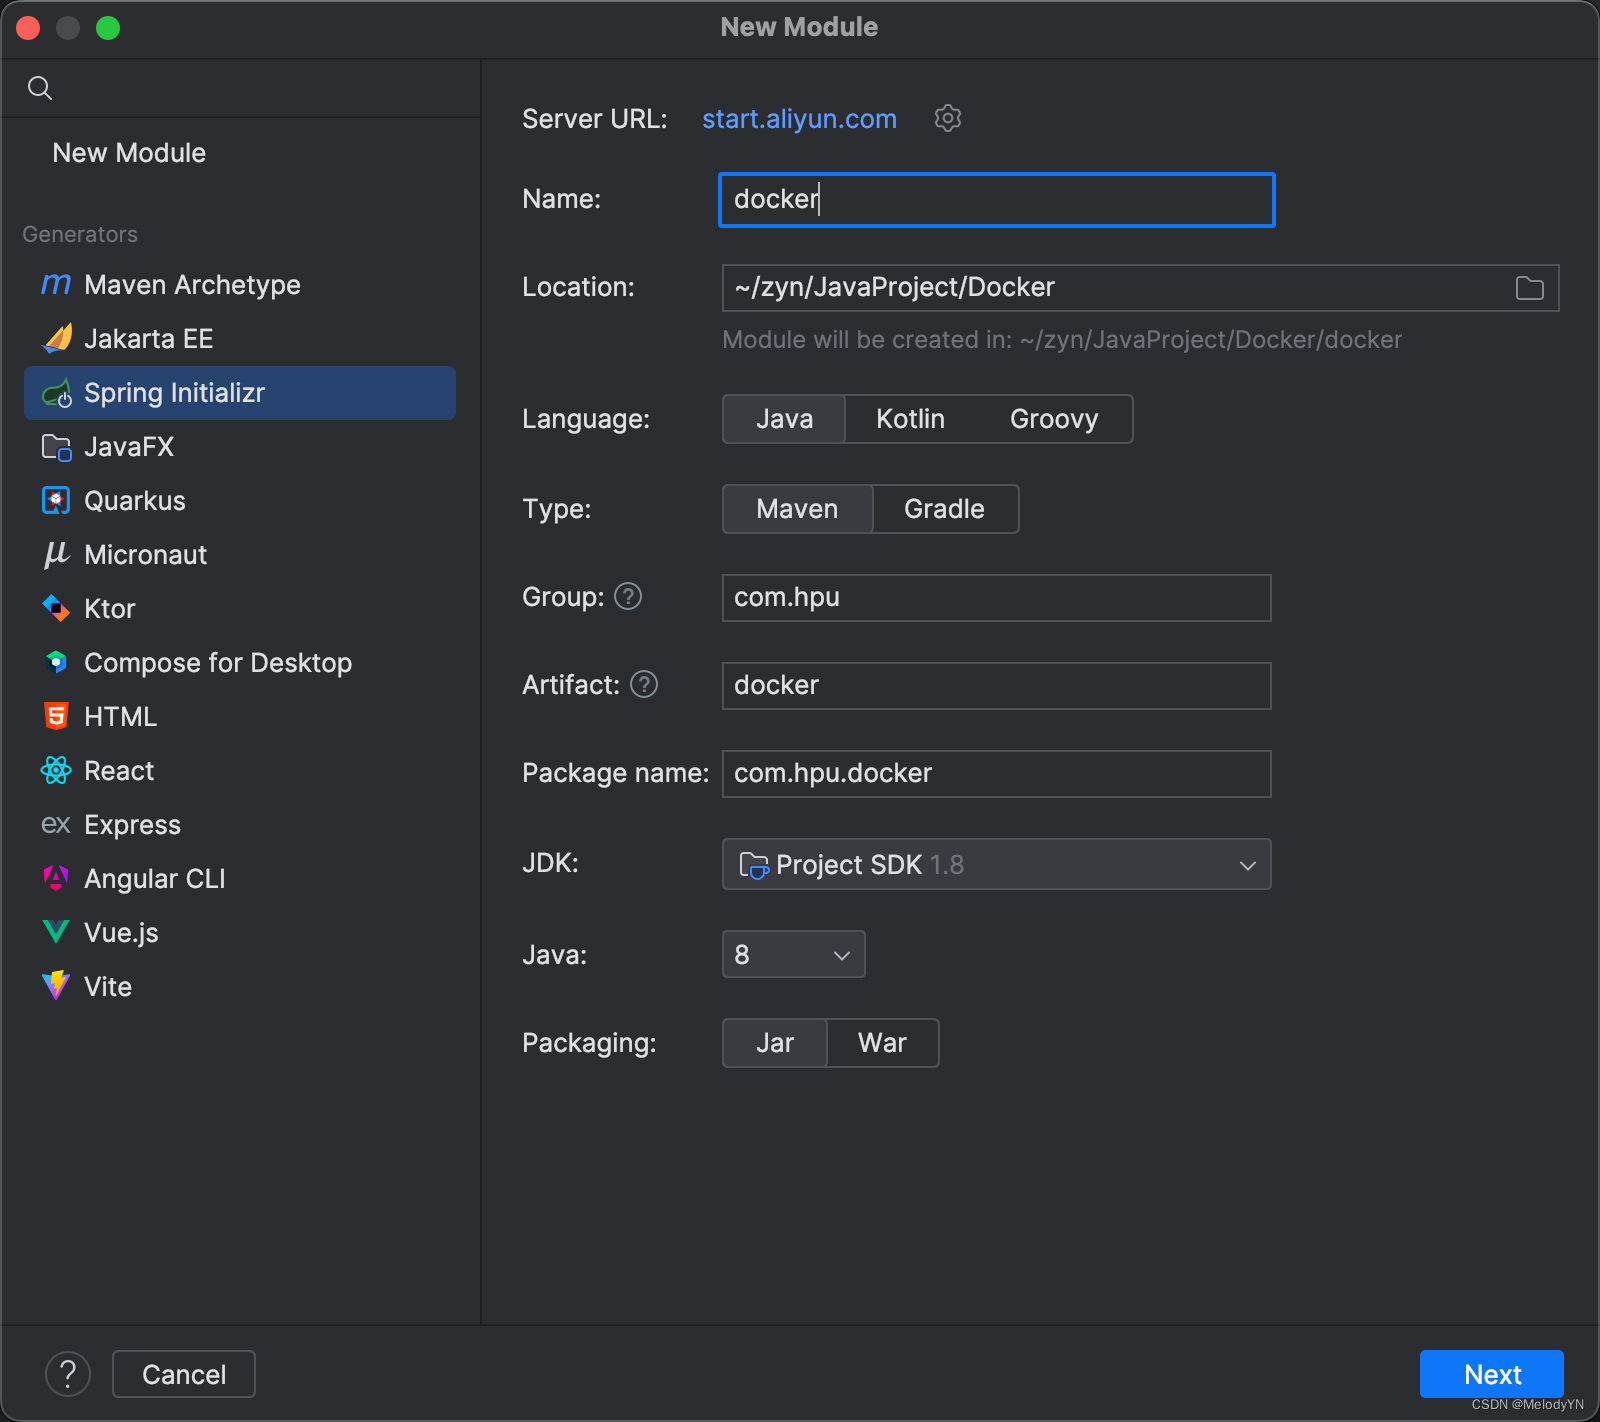Image resolution: width=1600 pixels, height=1422 pixels.
Task: Open dialog help question mark button
Action: pos(68,1374)
